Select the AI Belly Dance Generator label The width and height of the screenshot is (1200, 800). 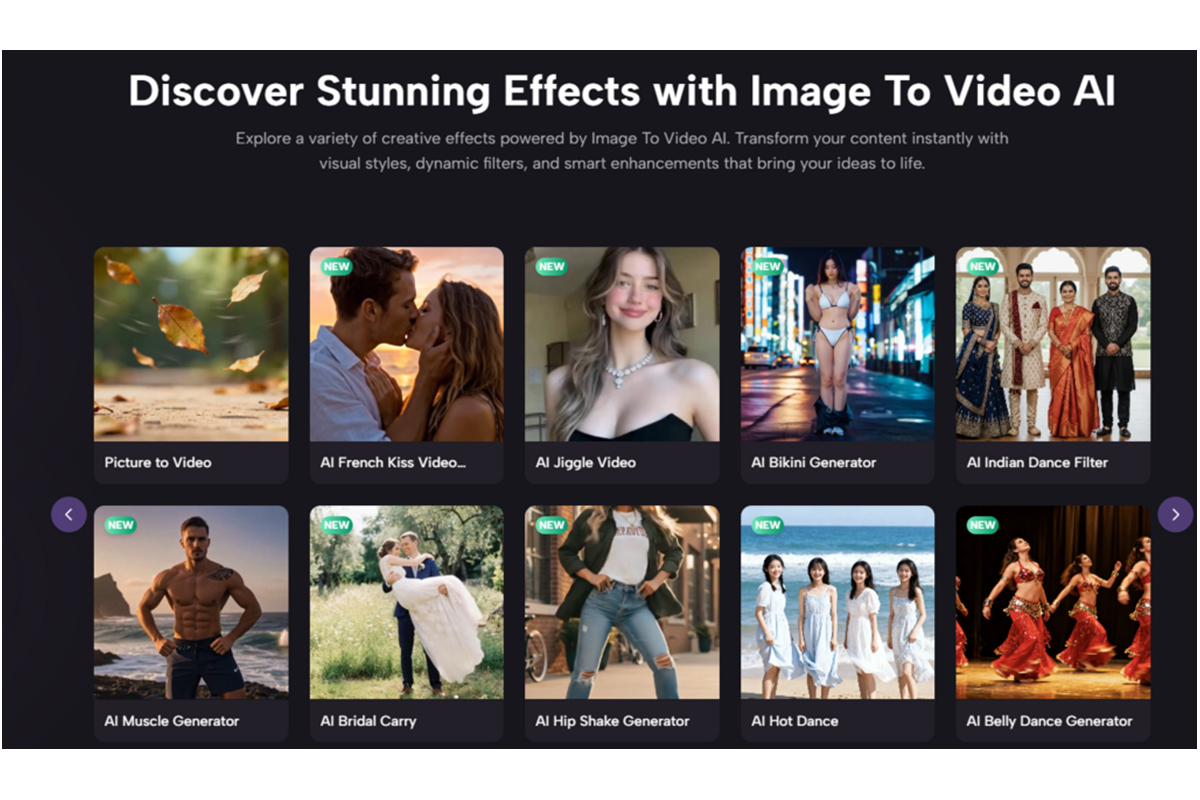click(1049, 721)
